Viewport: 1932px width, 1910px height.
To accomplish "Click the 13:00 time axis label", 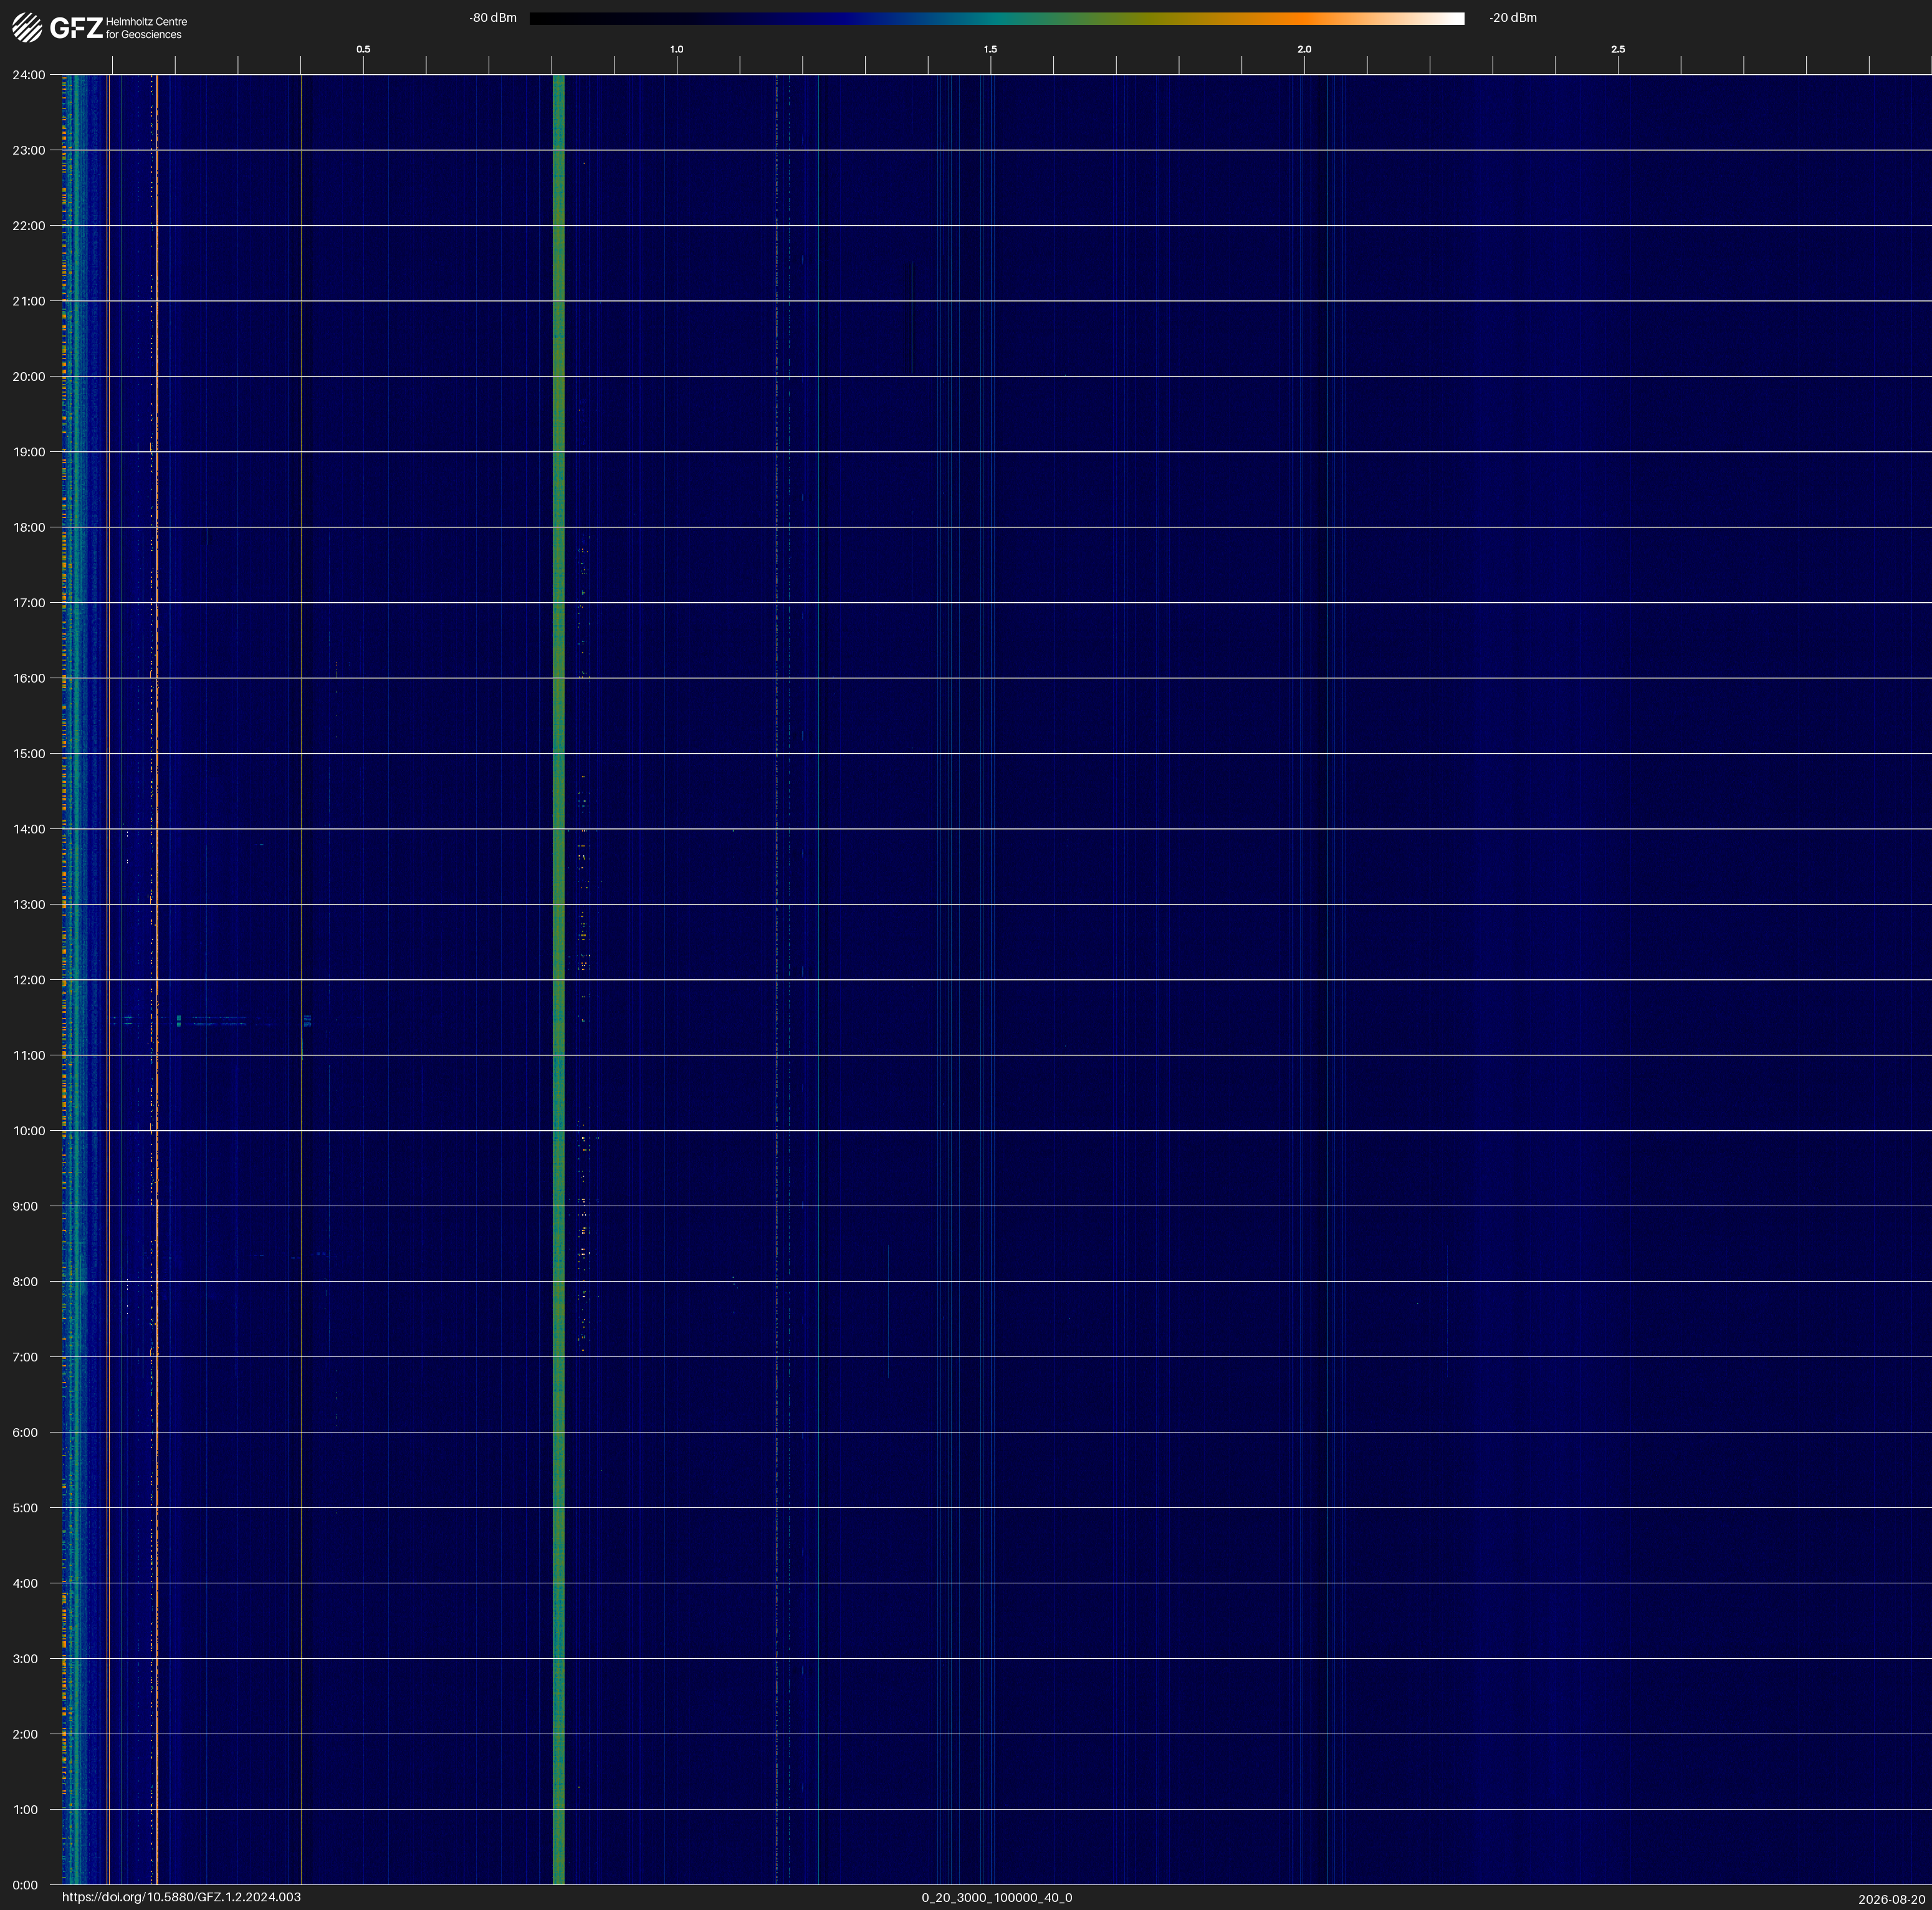I will pos(28,905).
